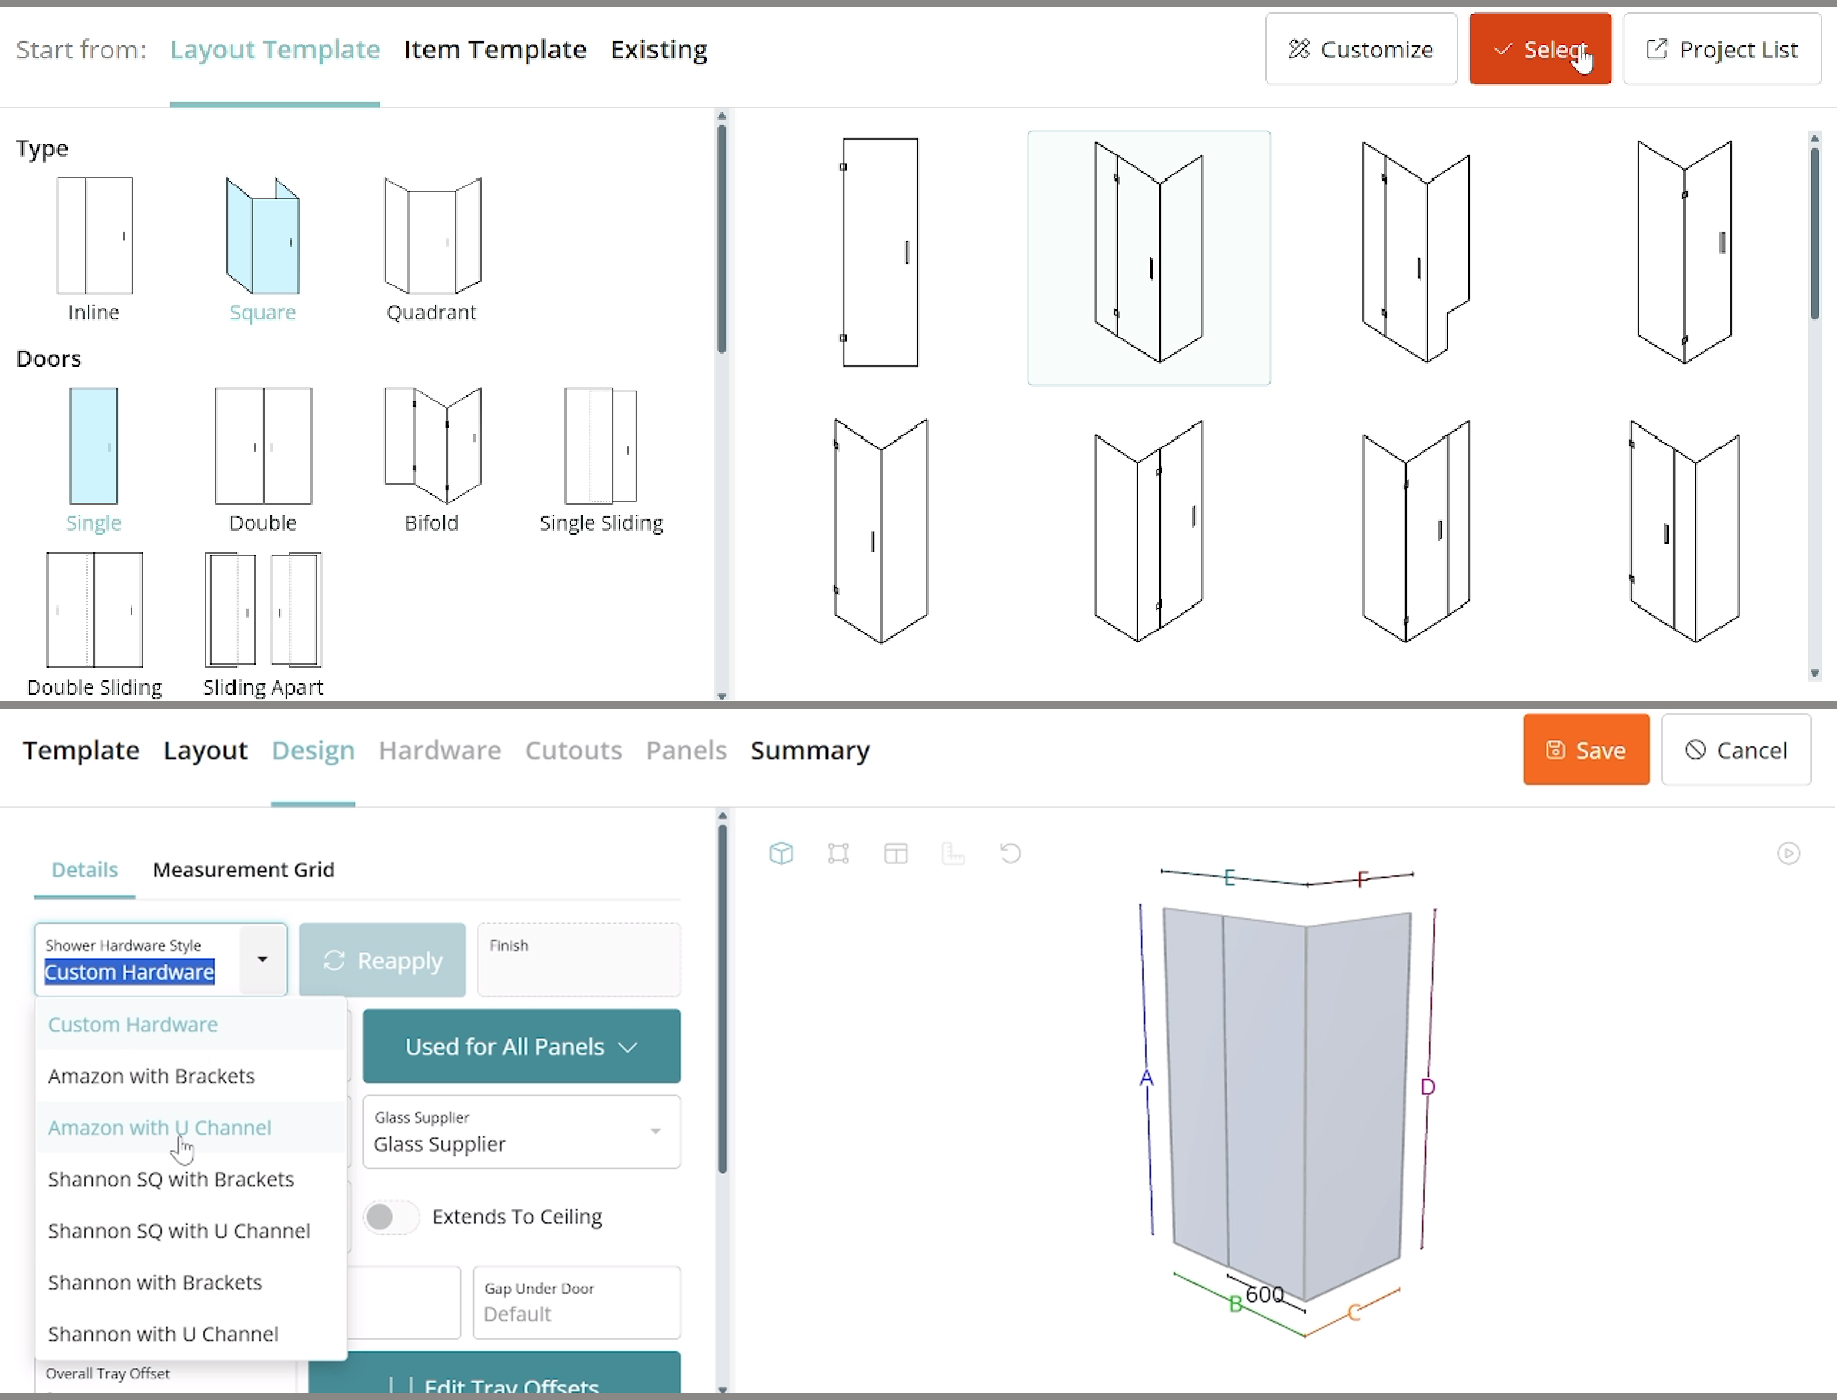1837x1400 pixels.
Task: Click the bounding box view icon
Action: point(838,853)
